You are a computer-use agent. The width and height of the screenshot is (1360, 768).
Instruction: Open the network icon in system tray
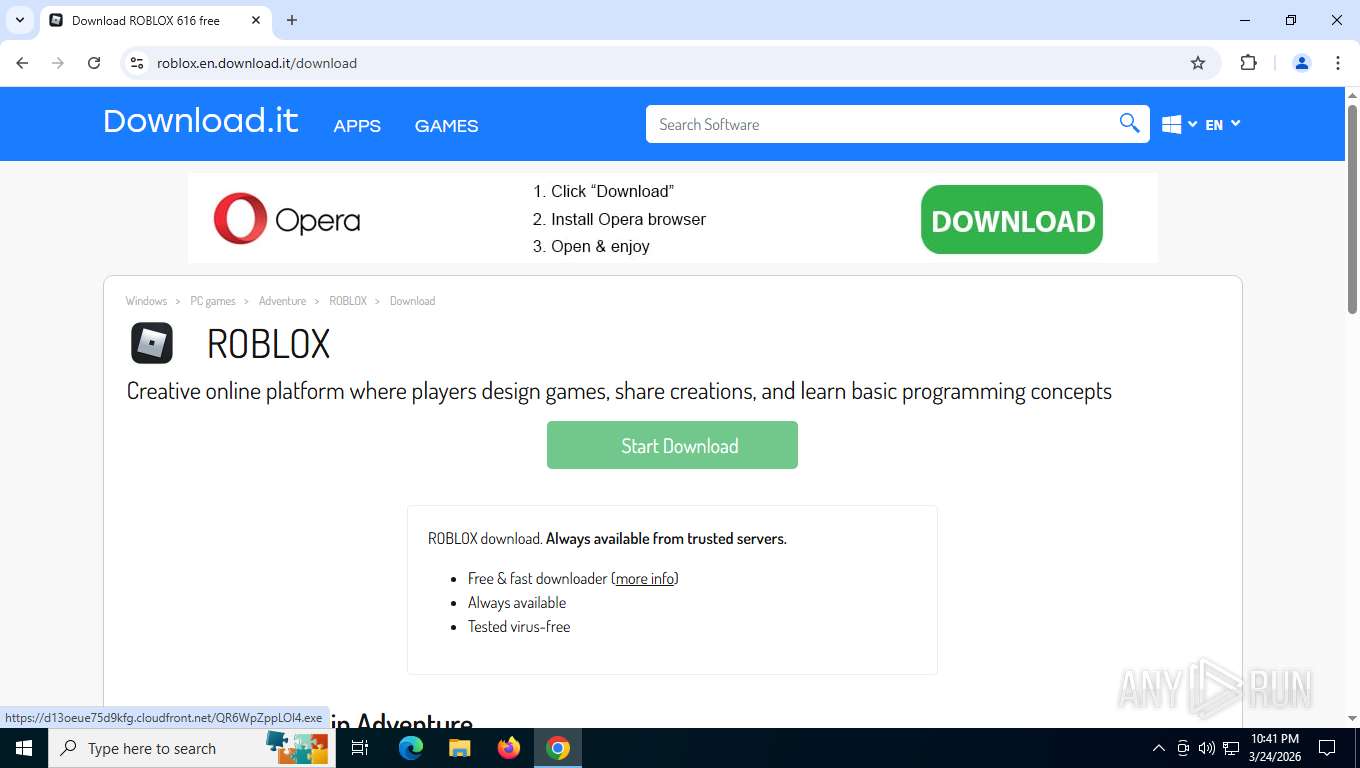1231,748
